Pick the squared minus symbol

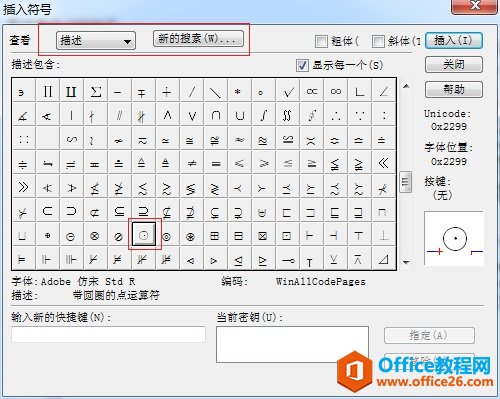tap(239, 236)
